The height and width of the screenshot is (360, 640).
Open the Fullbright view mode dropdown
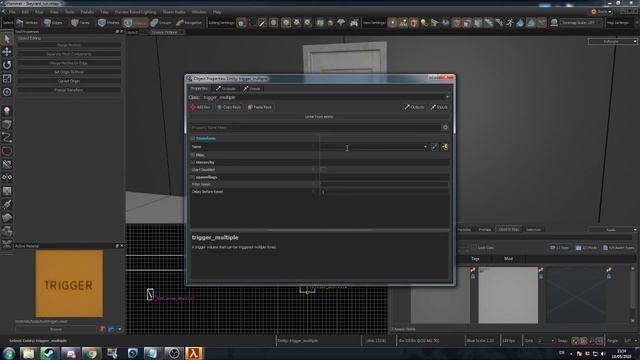[x=613, y=41]
